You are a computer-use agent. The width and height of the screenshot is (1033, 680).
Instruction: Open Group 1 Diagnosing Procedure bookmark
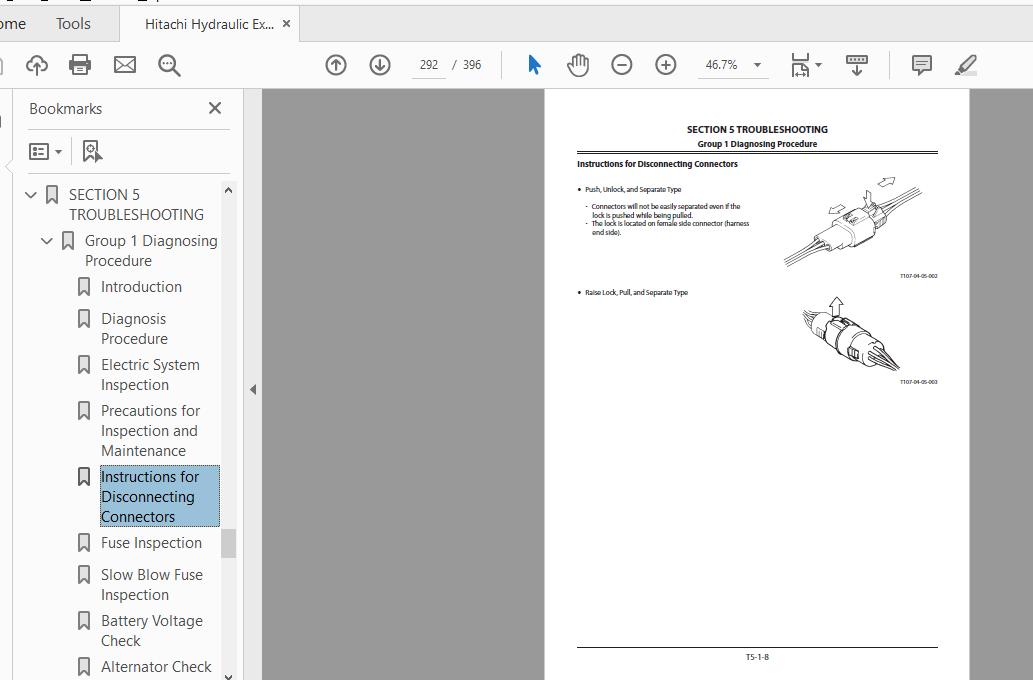click(151, 250)
